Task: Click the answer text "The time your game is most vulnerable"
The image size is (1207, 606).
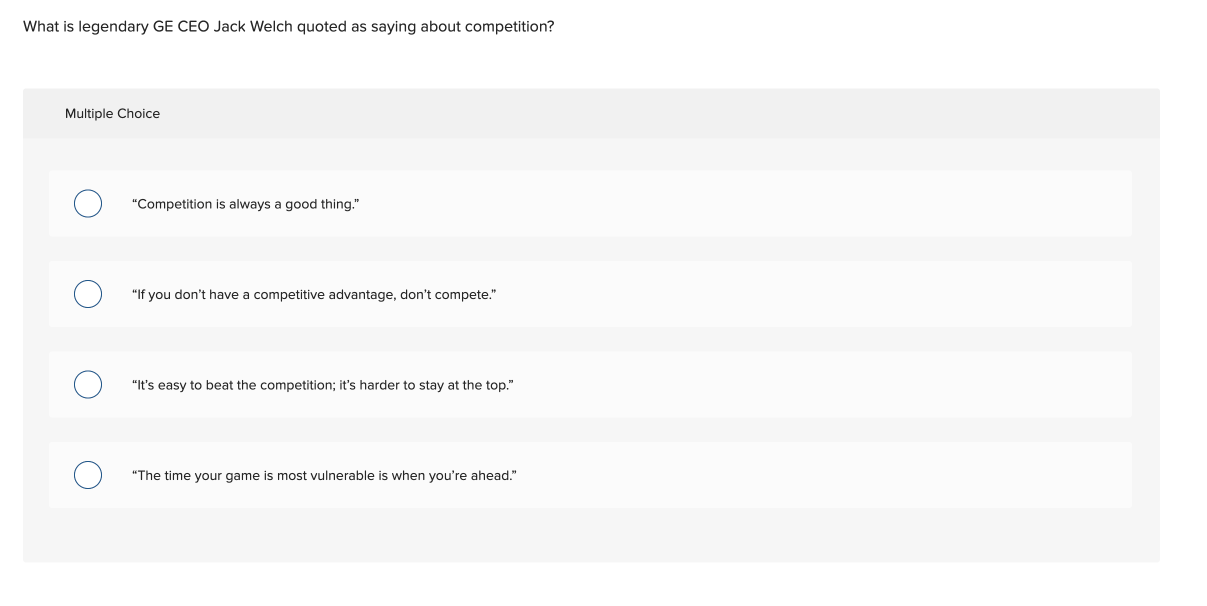Action: [324, 475]
